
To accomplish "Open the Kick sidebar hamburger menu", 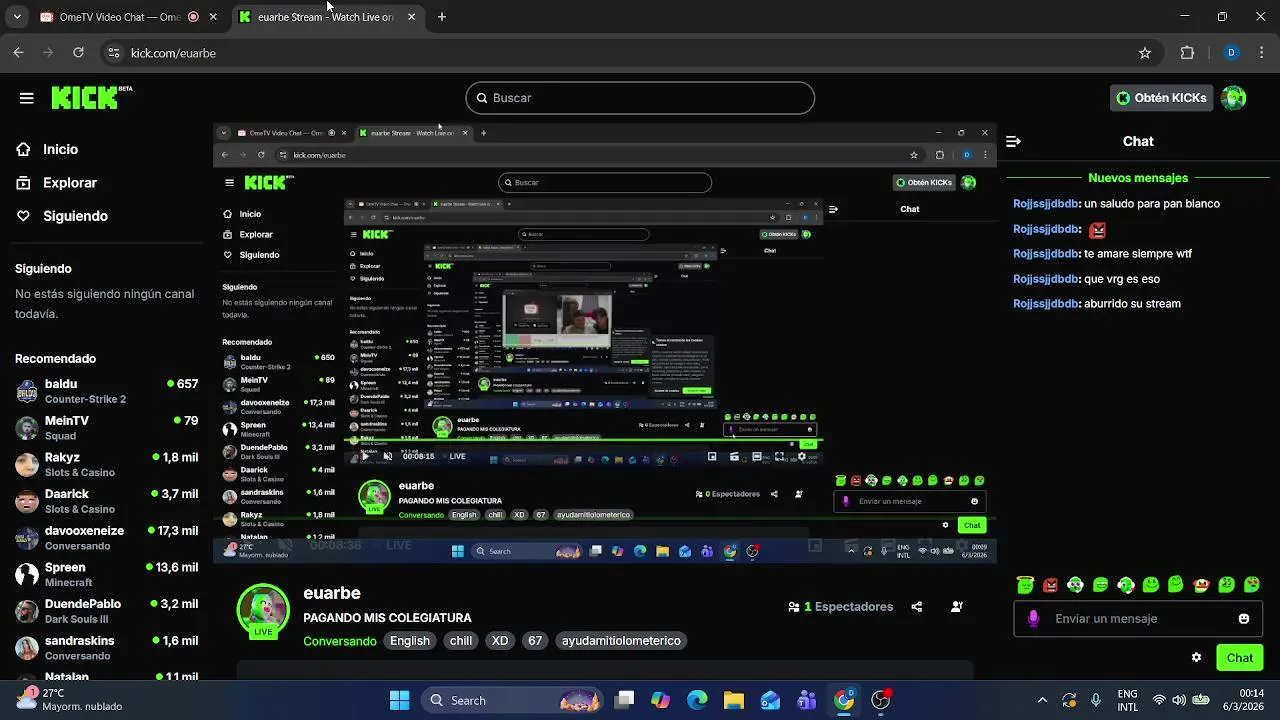I will pyautogui.click(x=27, y=98).
